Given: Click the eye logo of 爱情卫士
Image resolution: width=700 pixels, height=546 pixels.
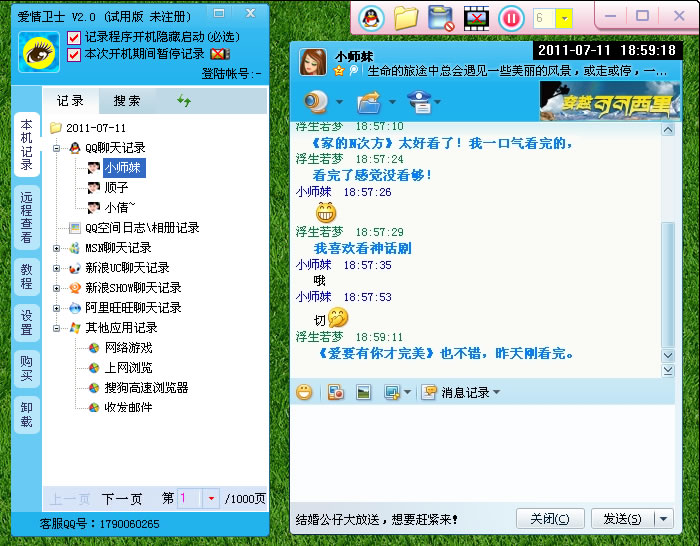Looking at the screenshot, I should tap(39, 52).
